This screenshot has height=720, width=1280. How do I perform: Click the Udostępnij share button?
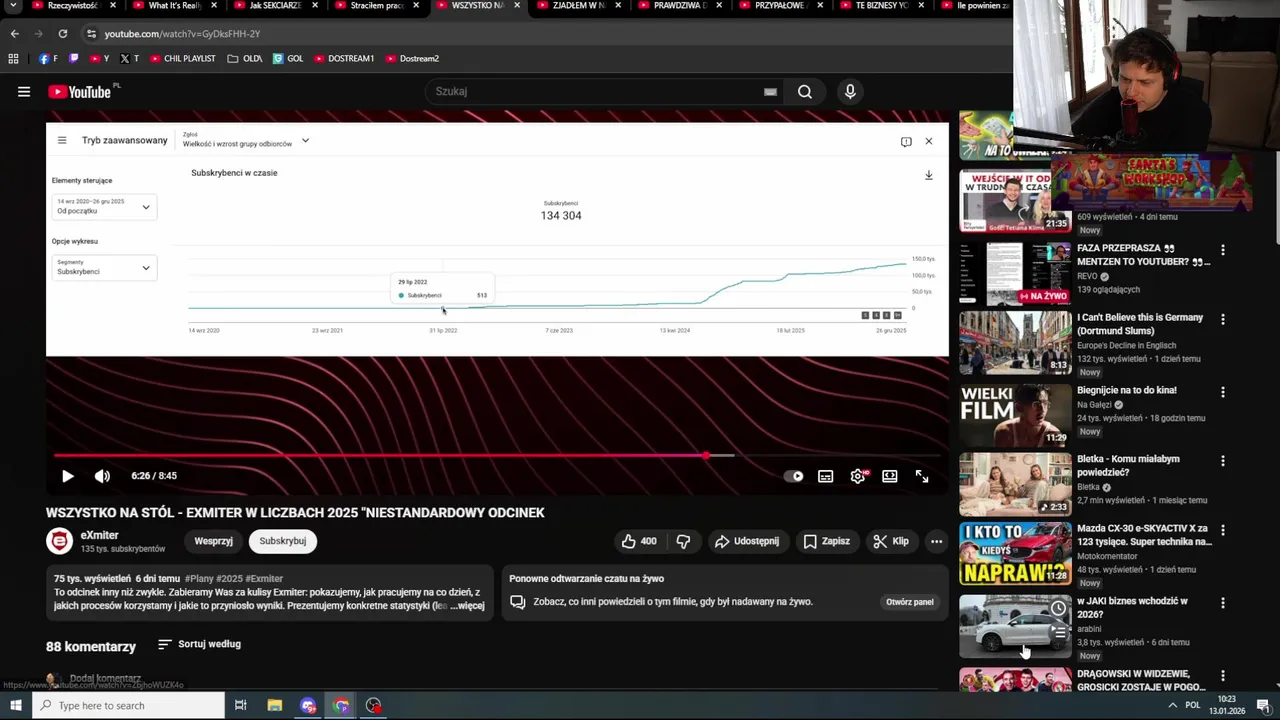click(x=747, y=541)
